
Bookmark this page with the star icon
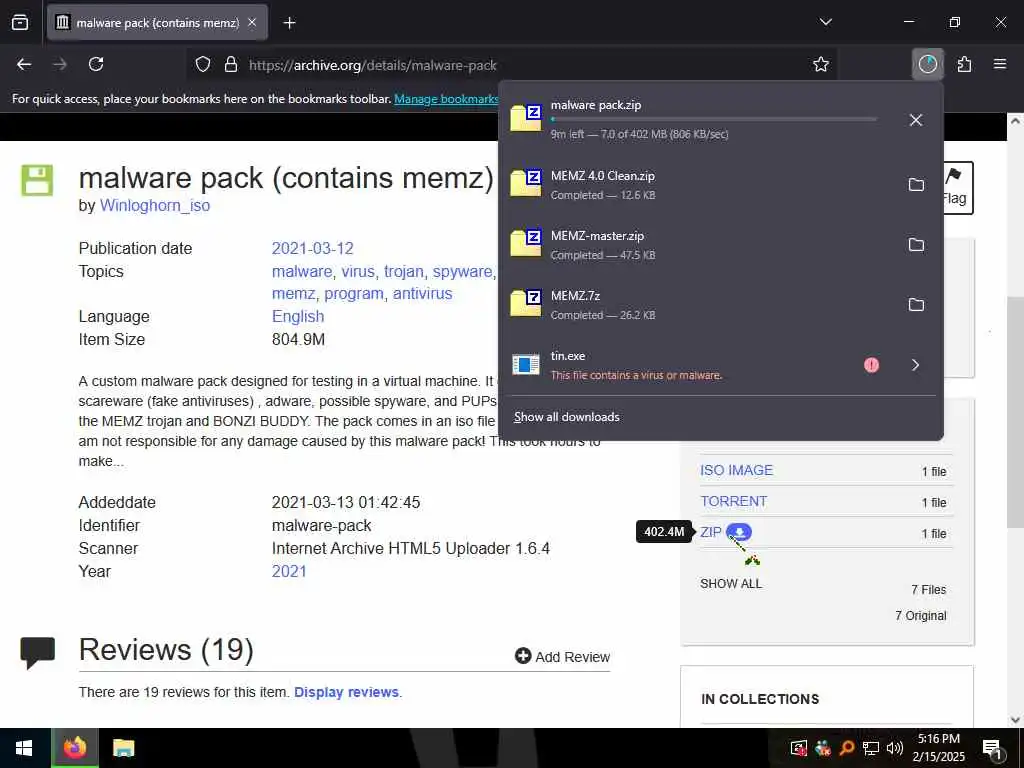821,64
